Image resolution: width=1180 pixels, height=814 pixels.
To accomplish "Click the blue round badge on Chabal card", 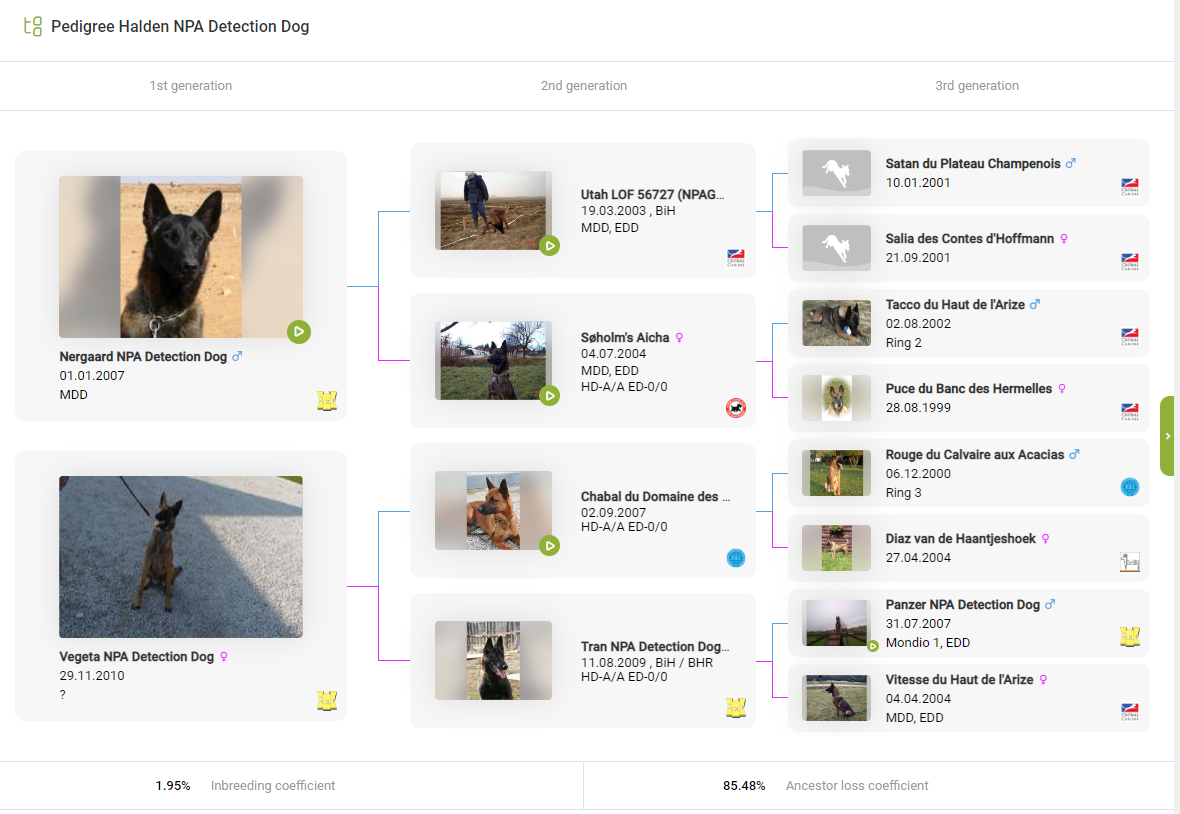I will (736, 558).
